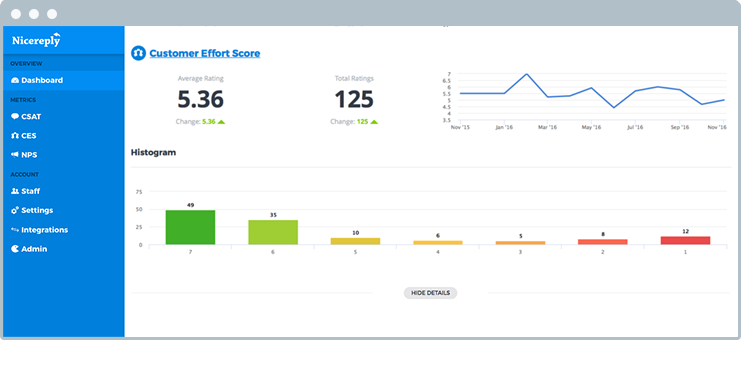Viewport: 741px width, 365px height.
Task: Select the light green bar for rating 6
Action: [273, 232]
